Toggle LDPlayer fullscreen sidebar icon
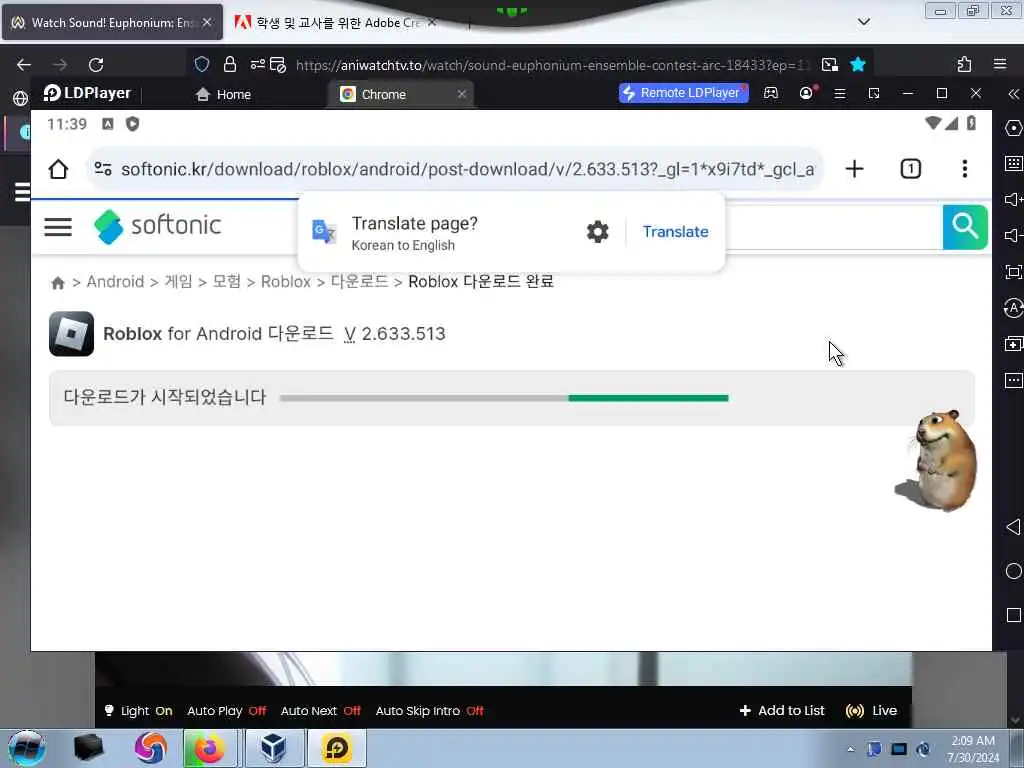The image size is (1024, 768). click(x=1013, y=272)
